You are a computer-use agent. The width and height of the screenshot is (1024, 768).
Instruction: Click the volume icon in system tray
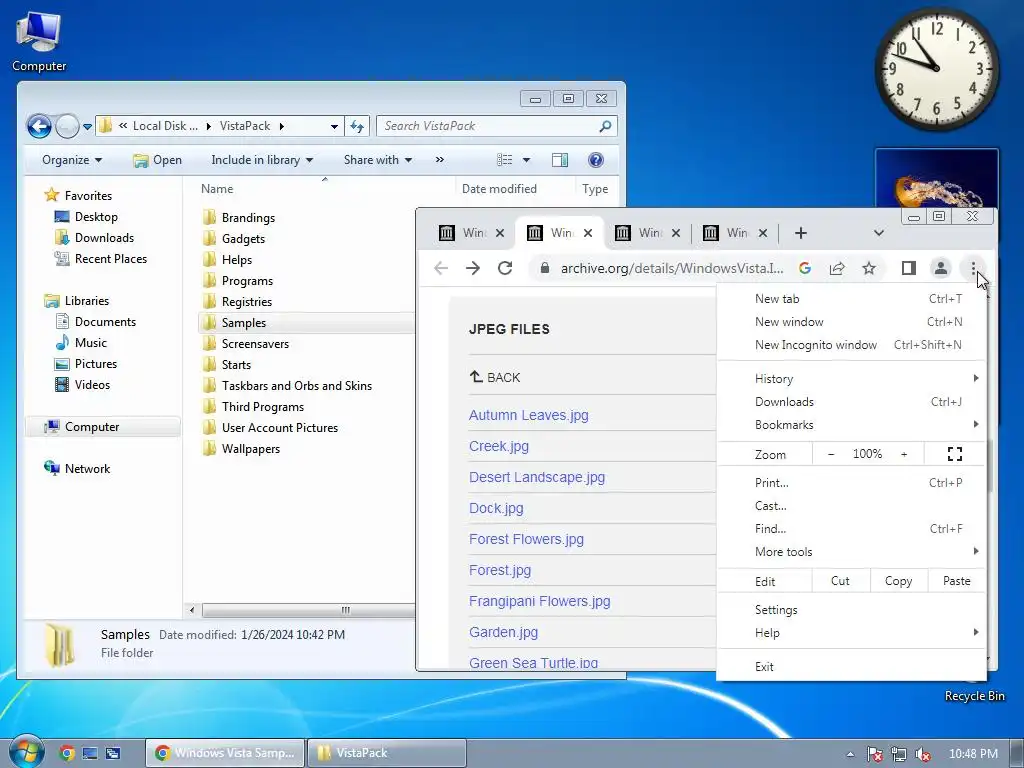923,754
